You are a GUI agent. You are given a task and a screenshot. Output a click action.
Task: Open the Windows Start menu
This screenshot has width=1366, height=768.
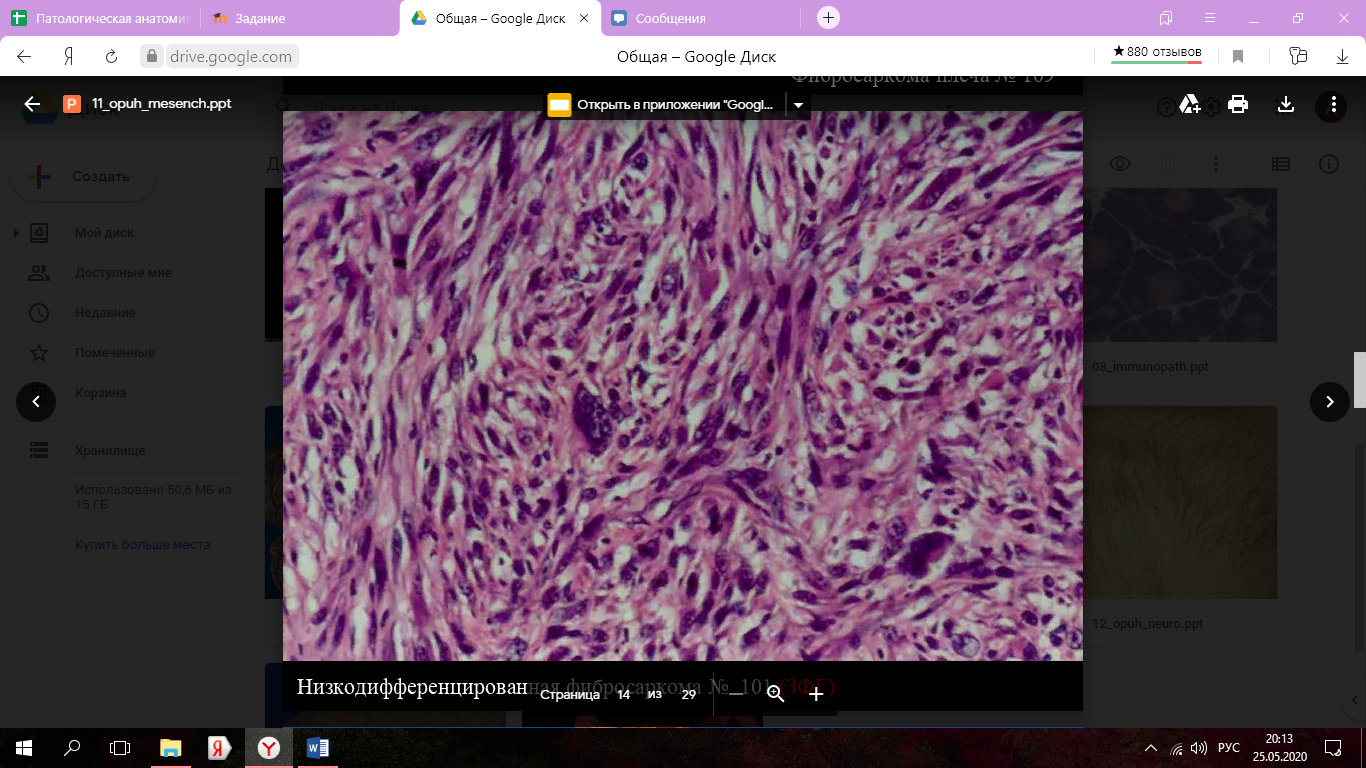pyautogui.click(x=24, y=747)
